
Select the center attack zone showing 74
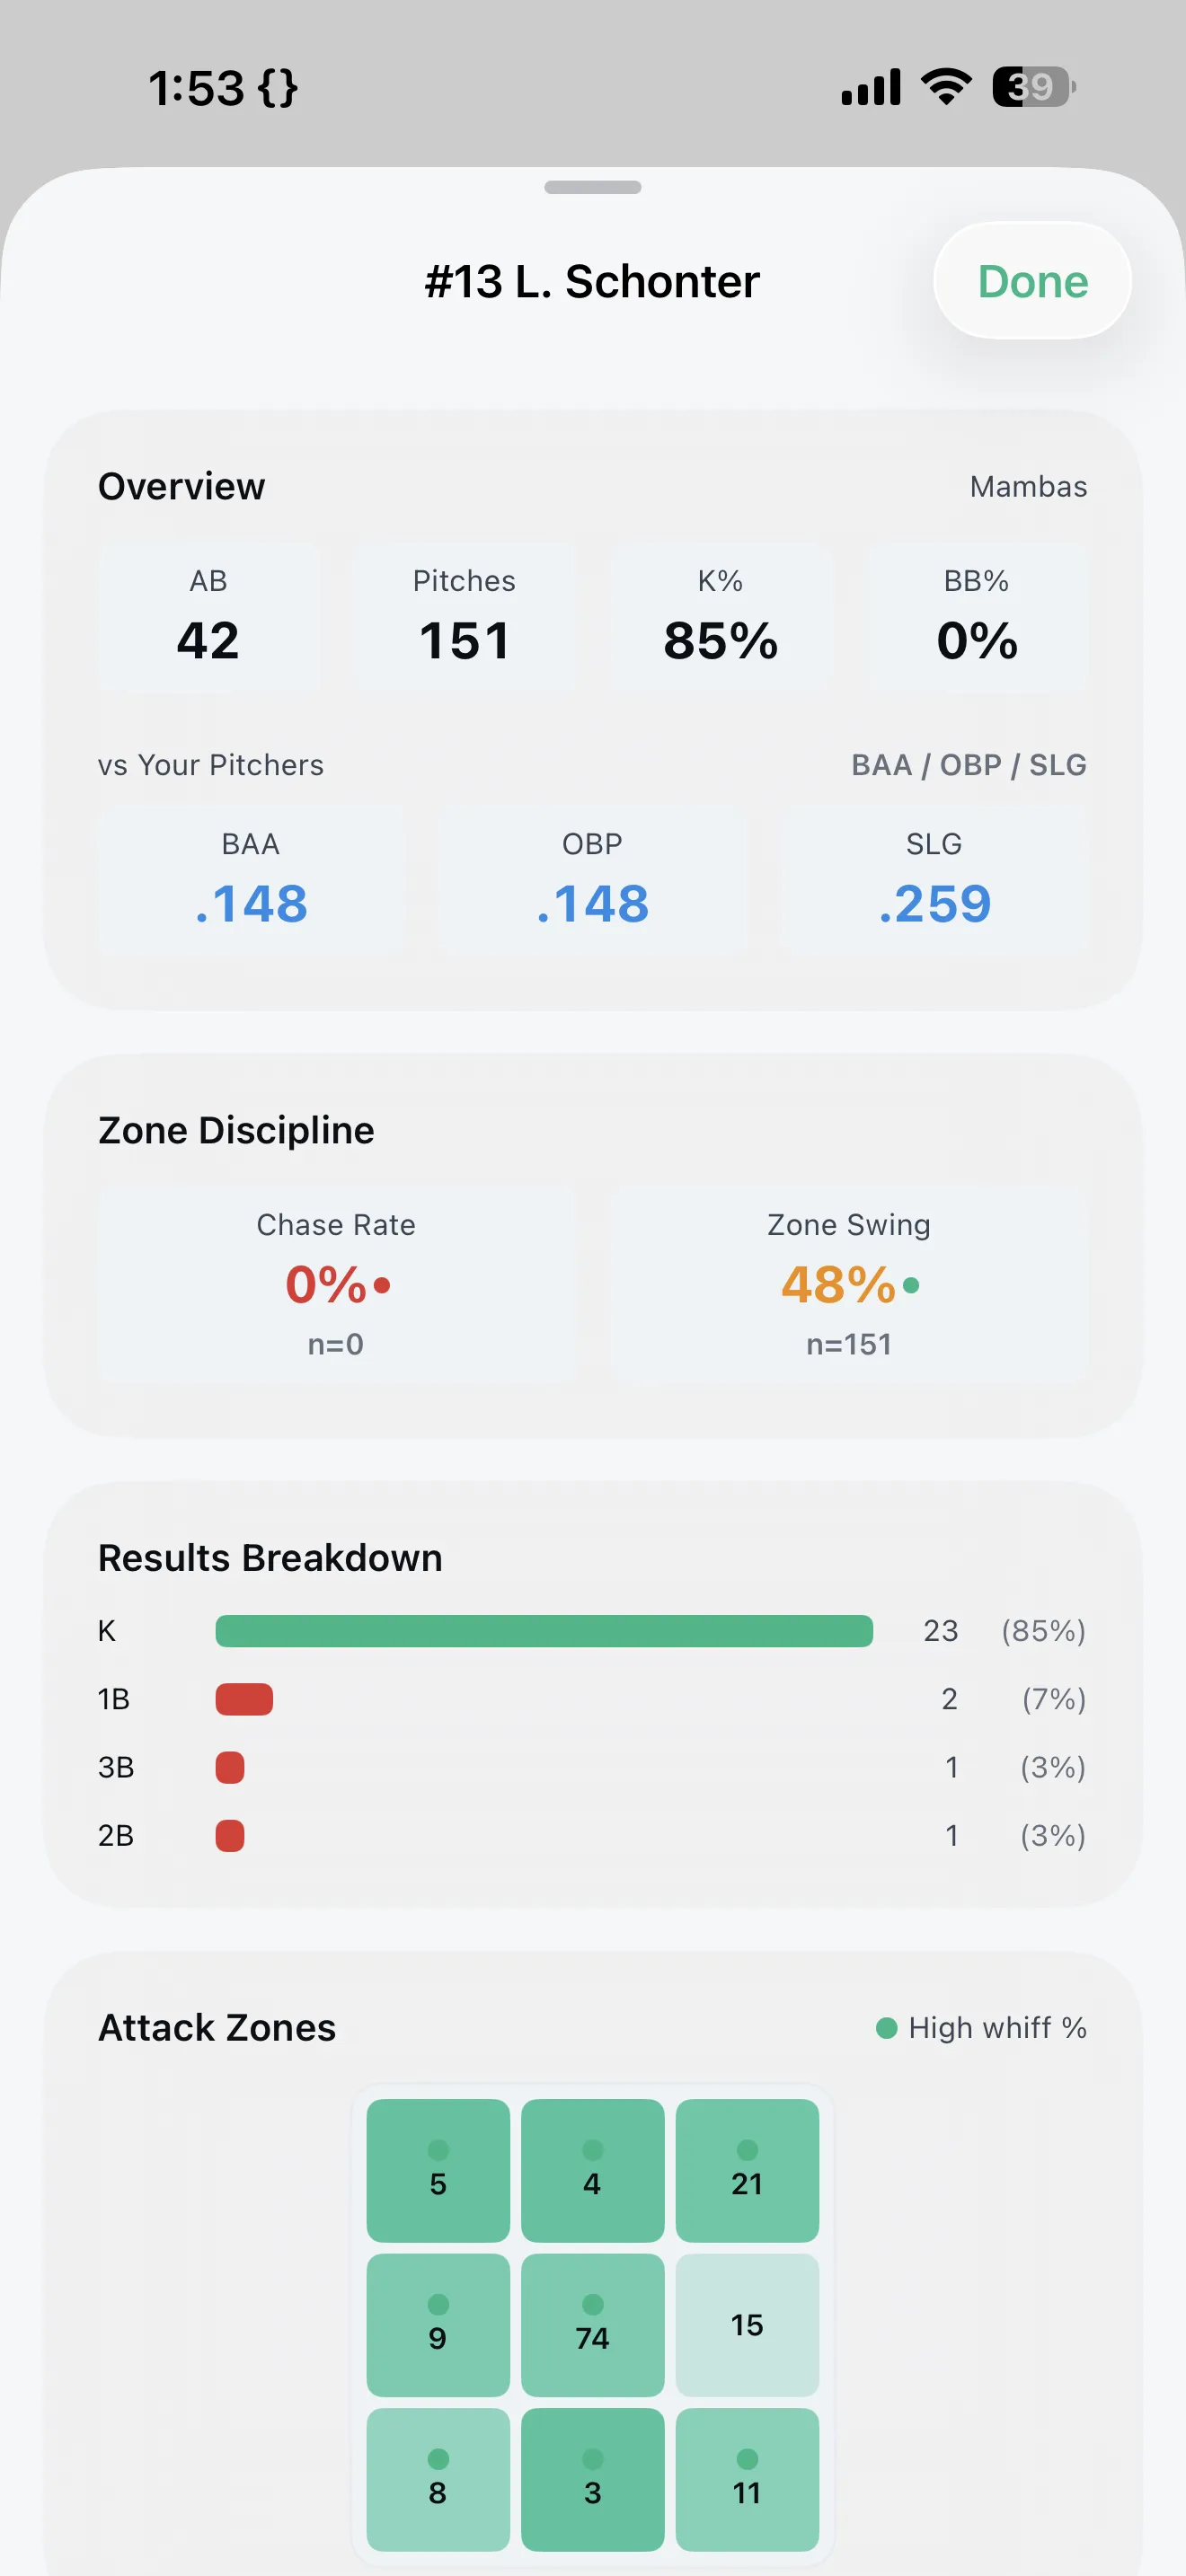(x=592, y=2325)
